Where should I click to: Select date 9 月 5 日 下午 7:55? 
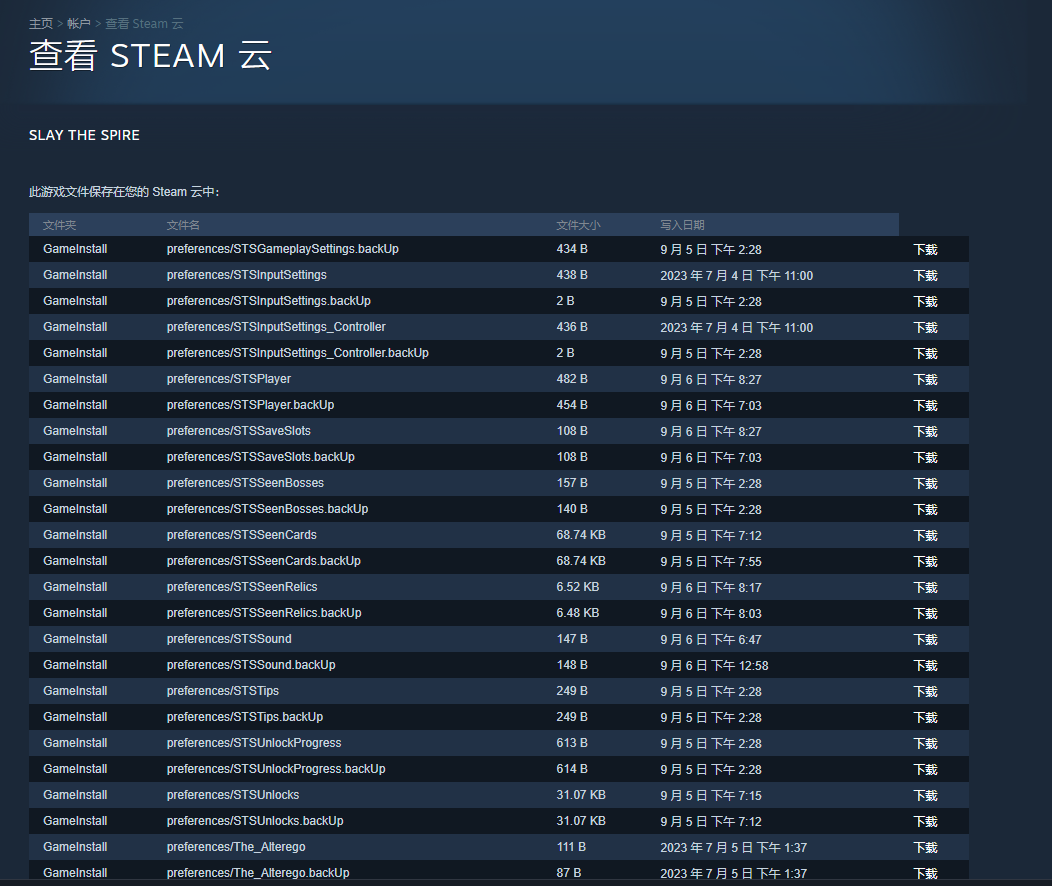[711, 562]
